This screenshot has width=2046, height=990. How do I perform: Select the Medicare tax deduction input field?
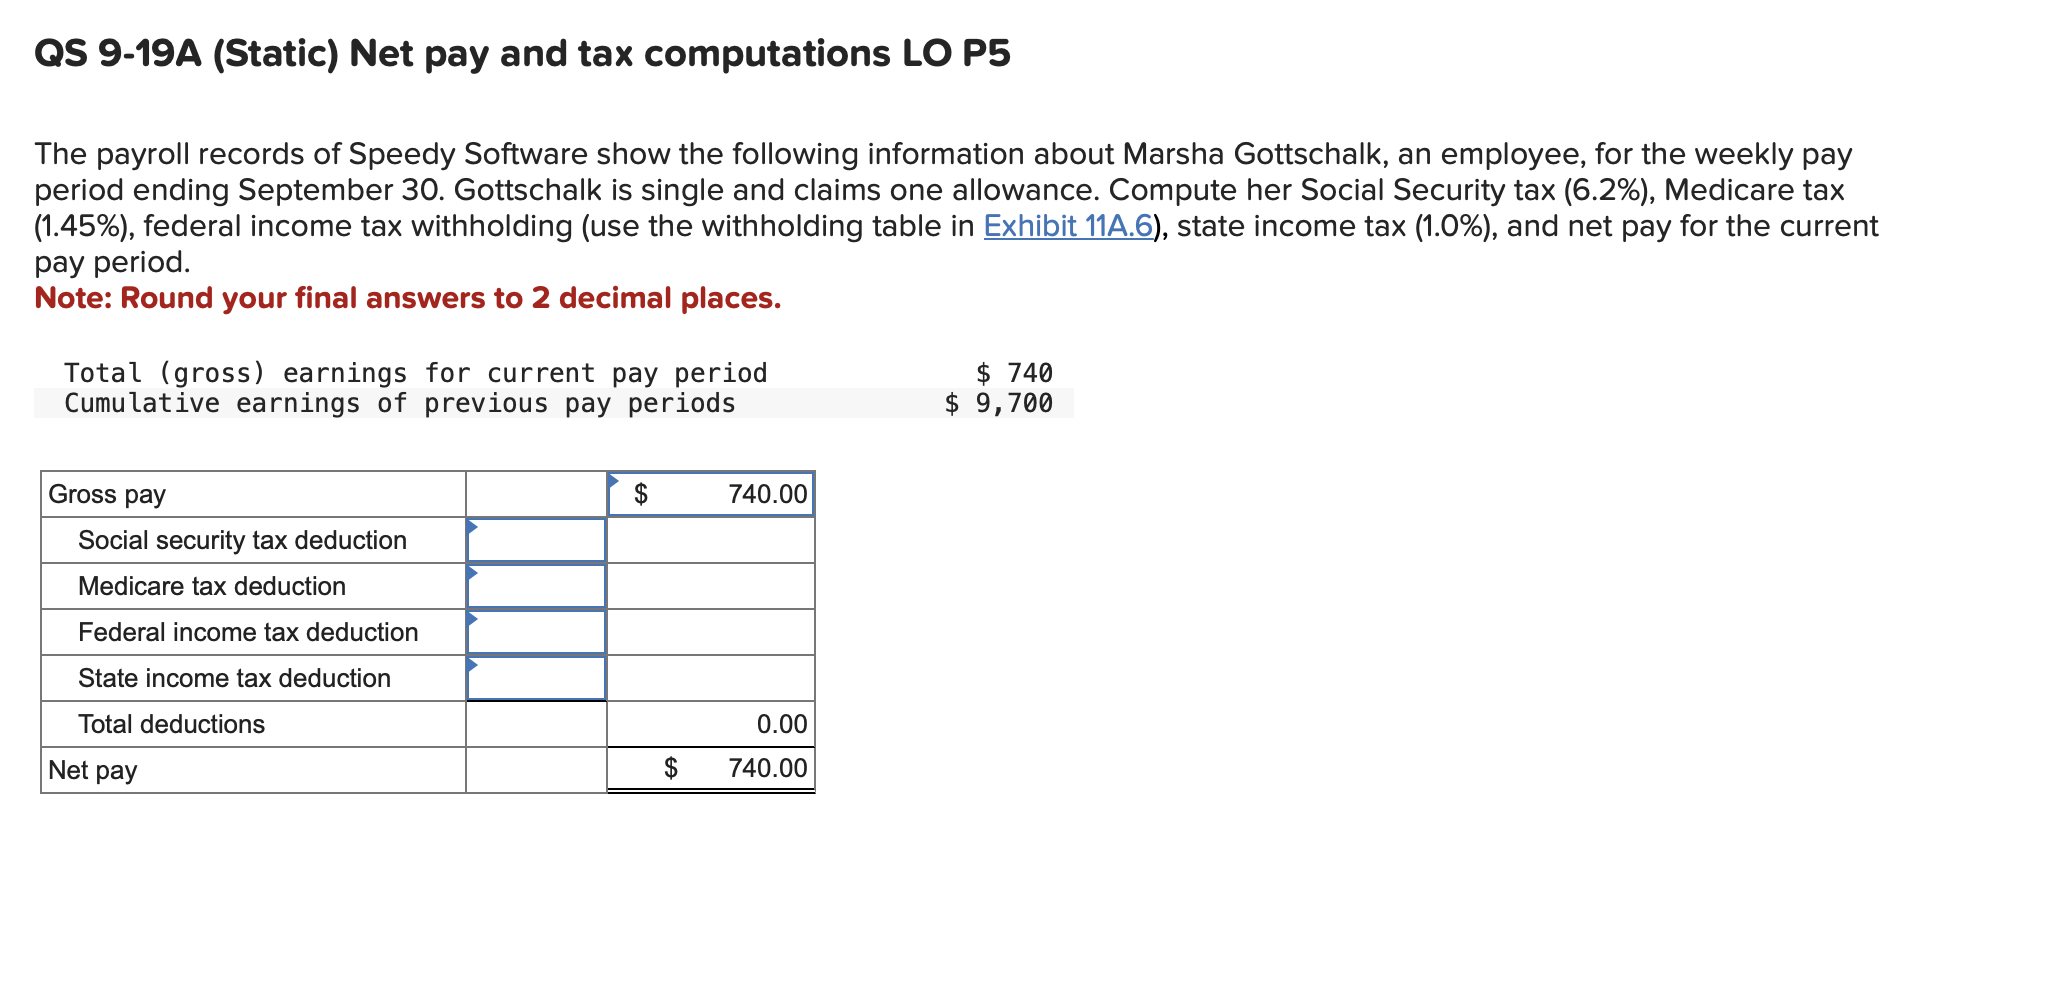[535, 586]
